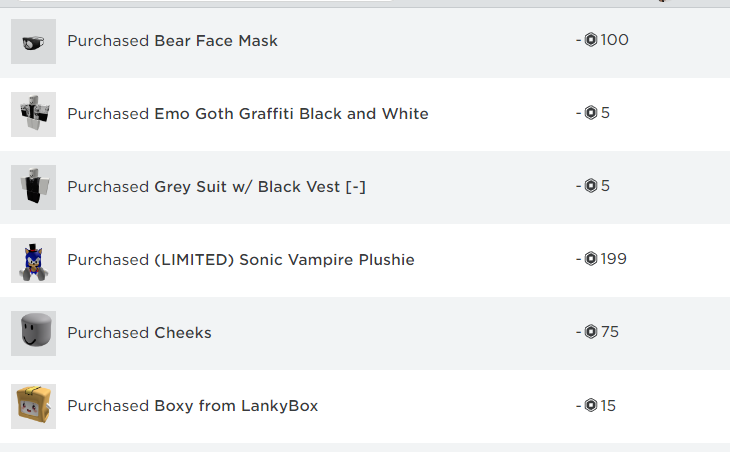The image size is (730, 452).
Task: Click the Robux icon beside 75
Action: (x=591, y=332)
